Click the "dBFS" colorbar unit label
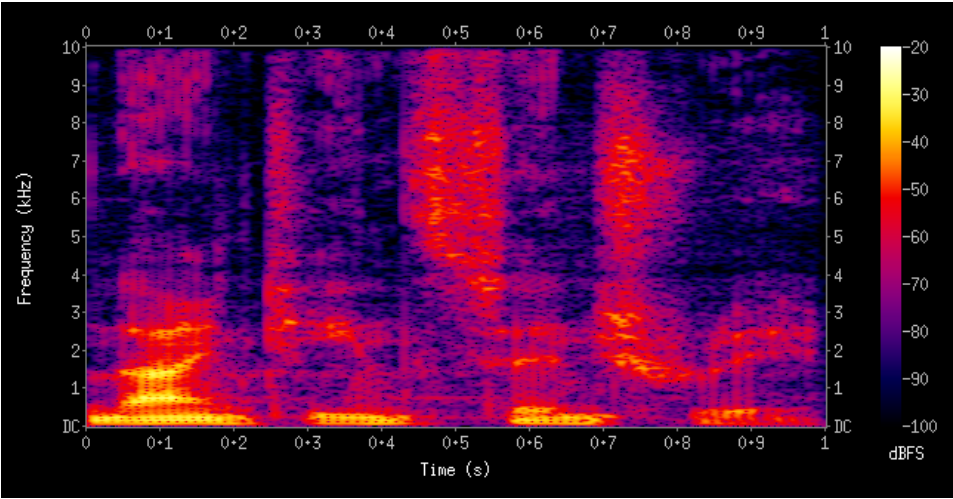Viewport: 953px width, 499px height. (x=906, y=453)
